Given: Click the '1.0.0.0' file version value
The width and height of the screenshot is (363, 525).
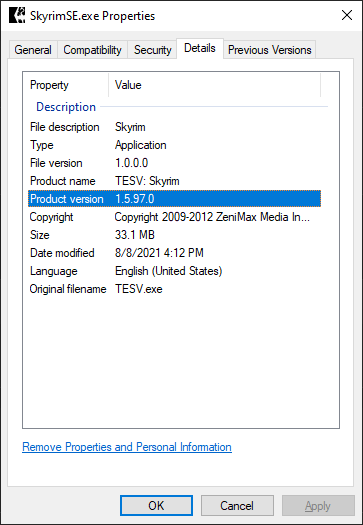Looking at the screenshot, I should click(x=132, y=163).
